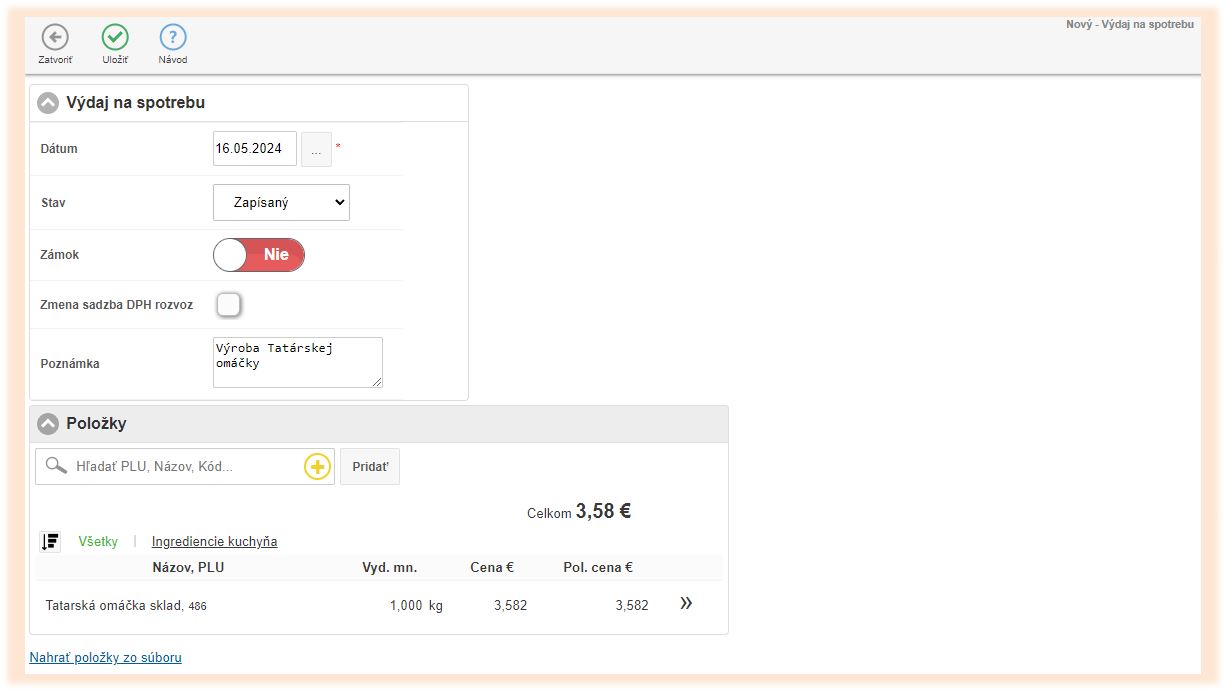Screen dimensions: 1226x696
Task: Collapse the Položky section
Action: point(48,424)
